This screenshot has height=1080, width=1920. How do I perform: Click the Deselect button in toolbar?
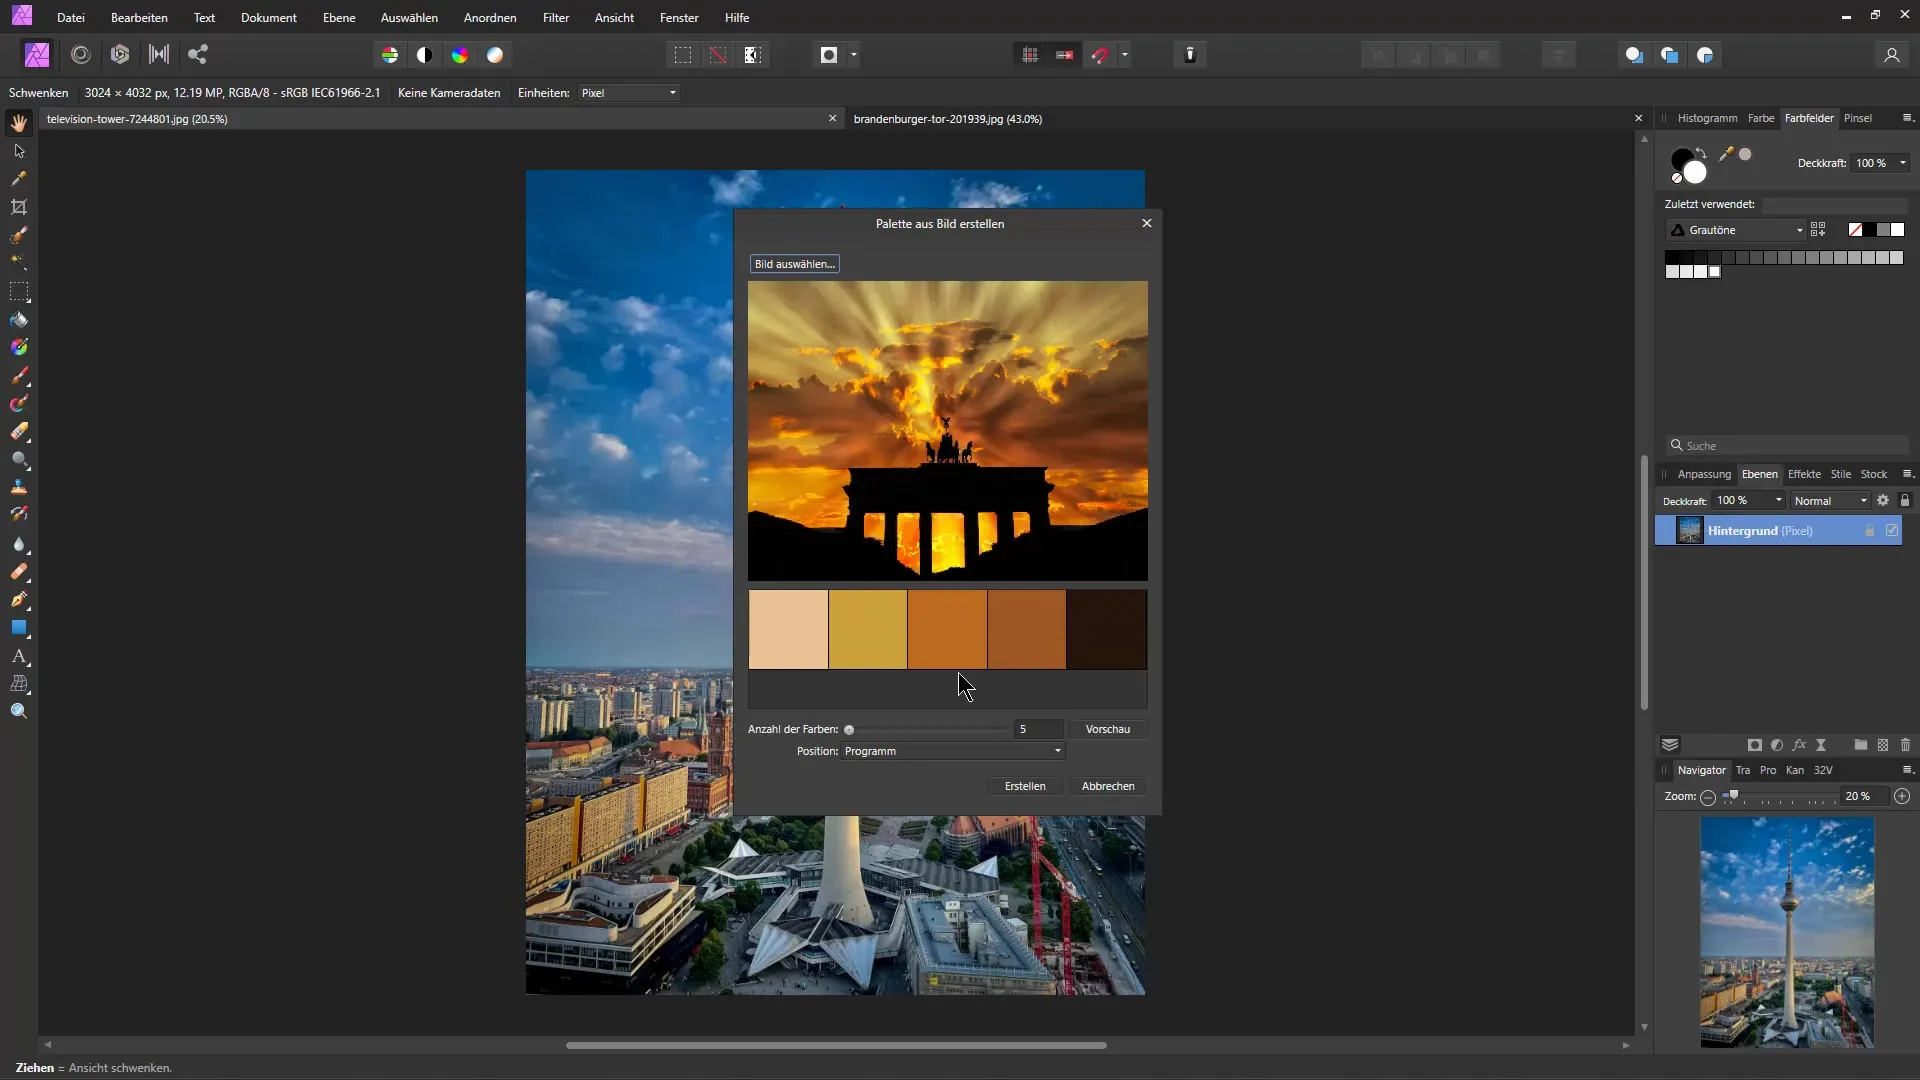(718, 55)
